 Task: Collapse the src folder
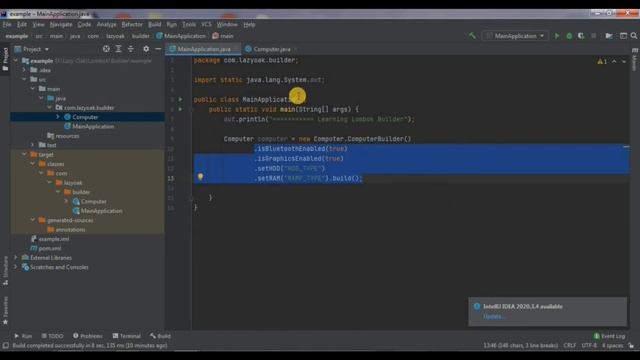pyautogui.click(x=24, y=79)
